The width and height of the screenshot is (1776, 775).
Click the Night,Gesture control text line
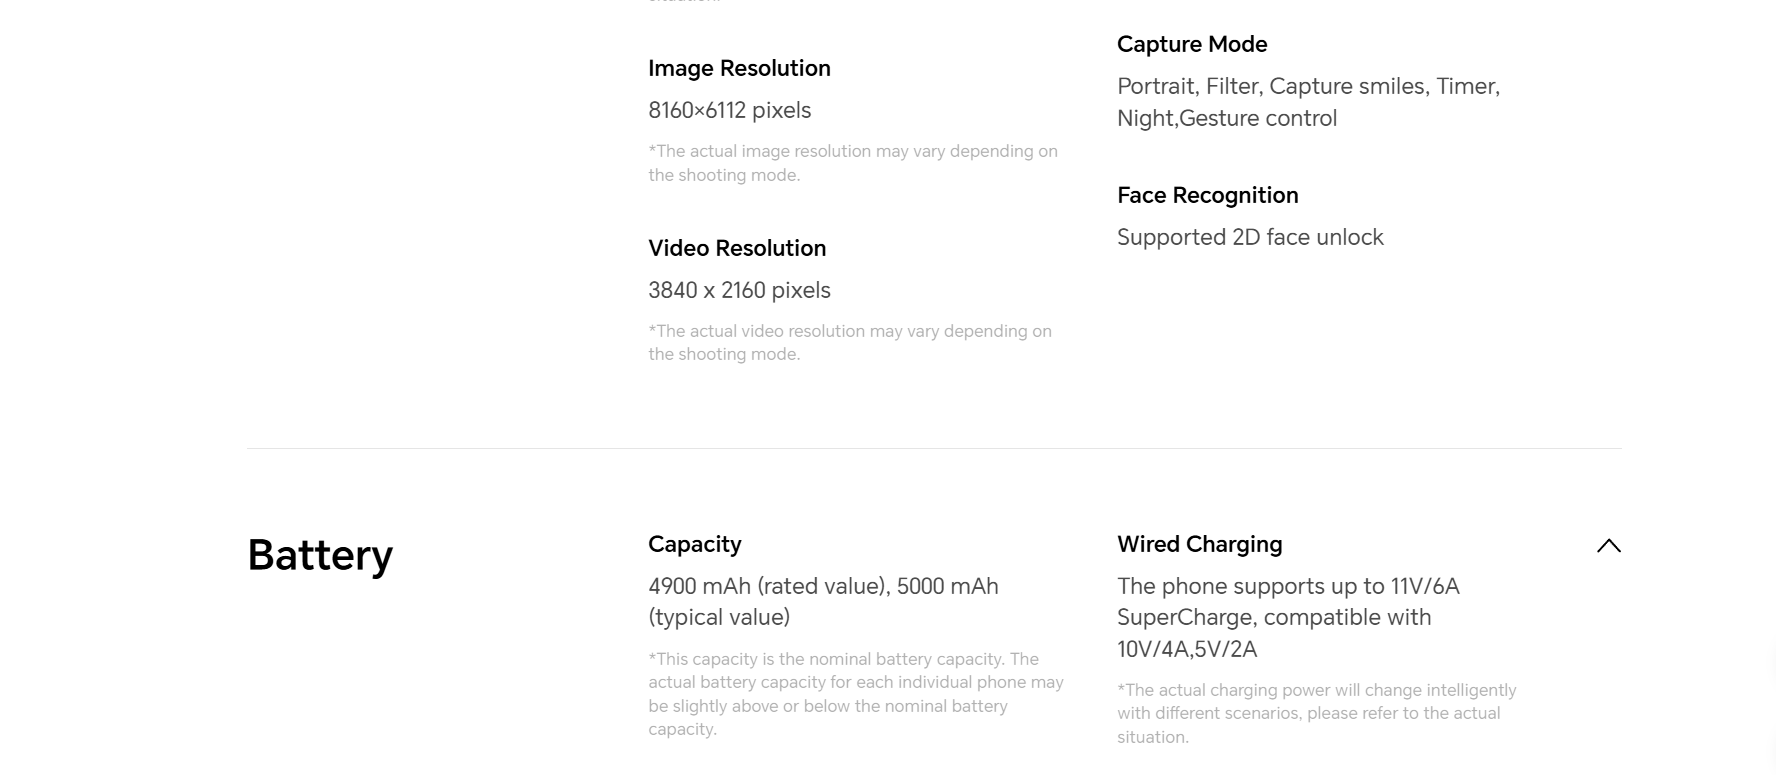click(1227, 118)
